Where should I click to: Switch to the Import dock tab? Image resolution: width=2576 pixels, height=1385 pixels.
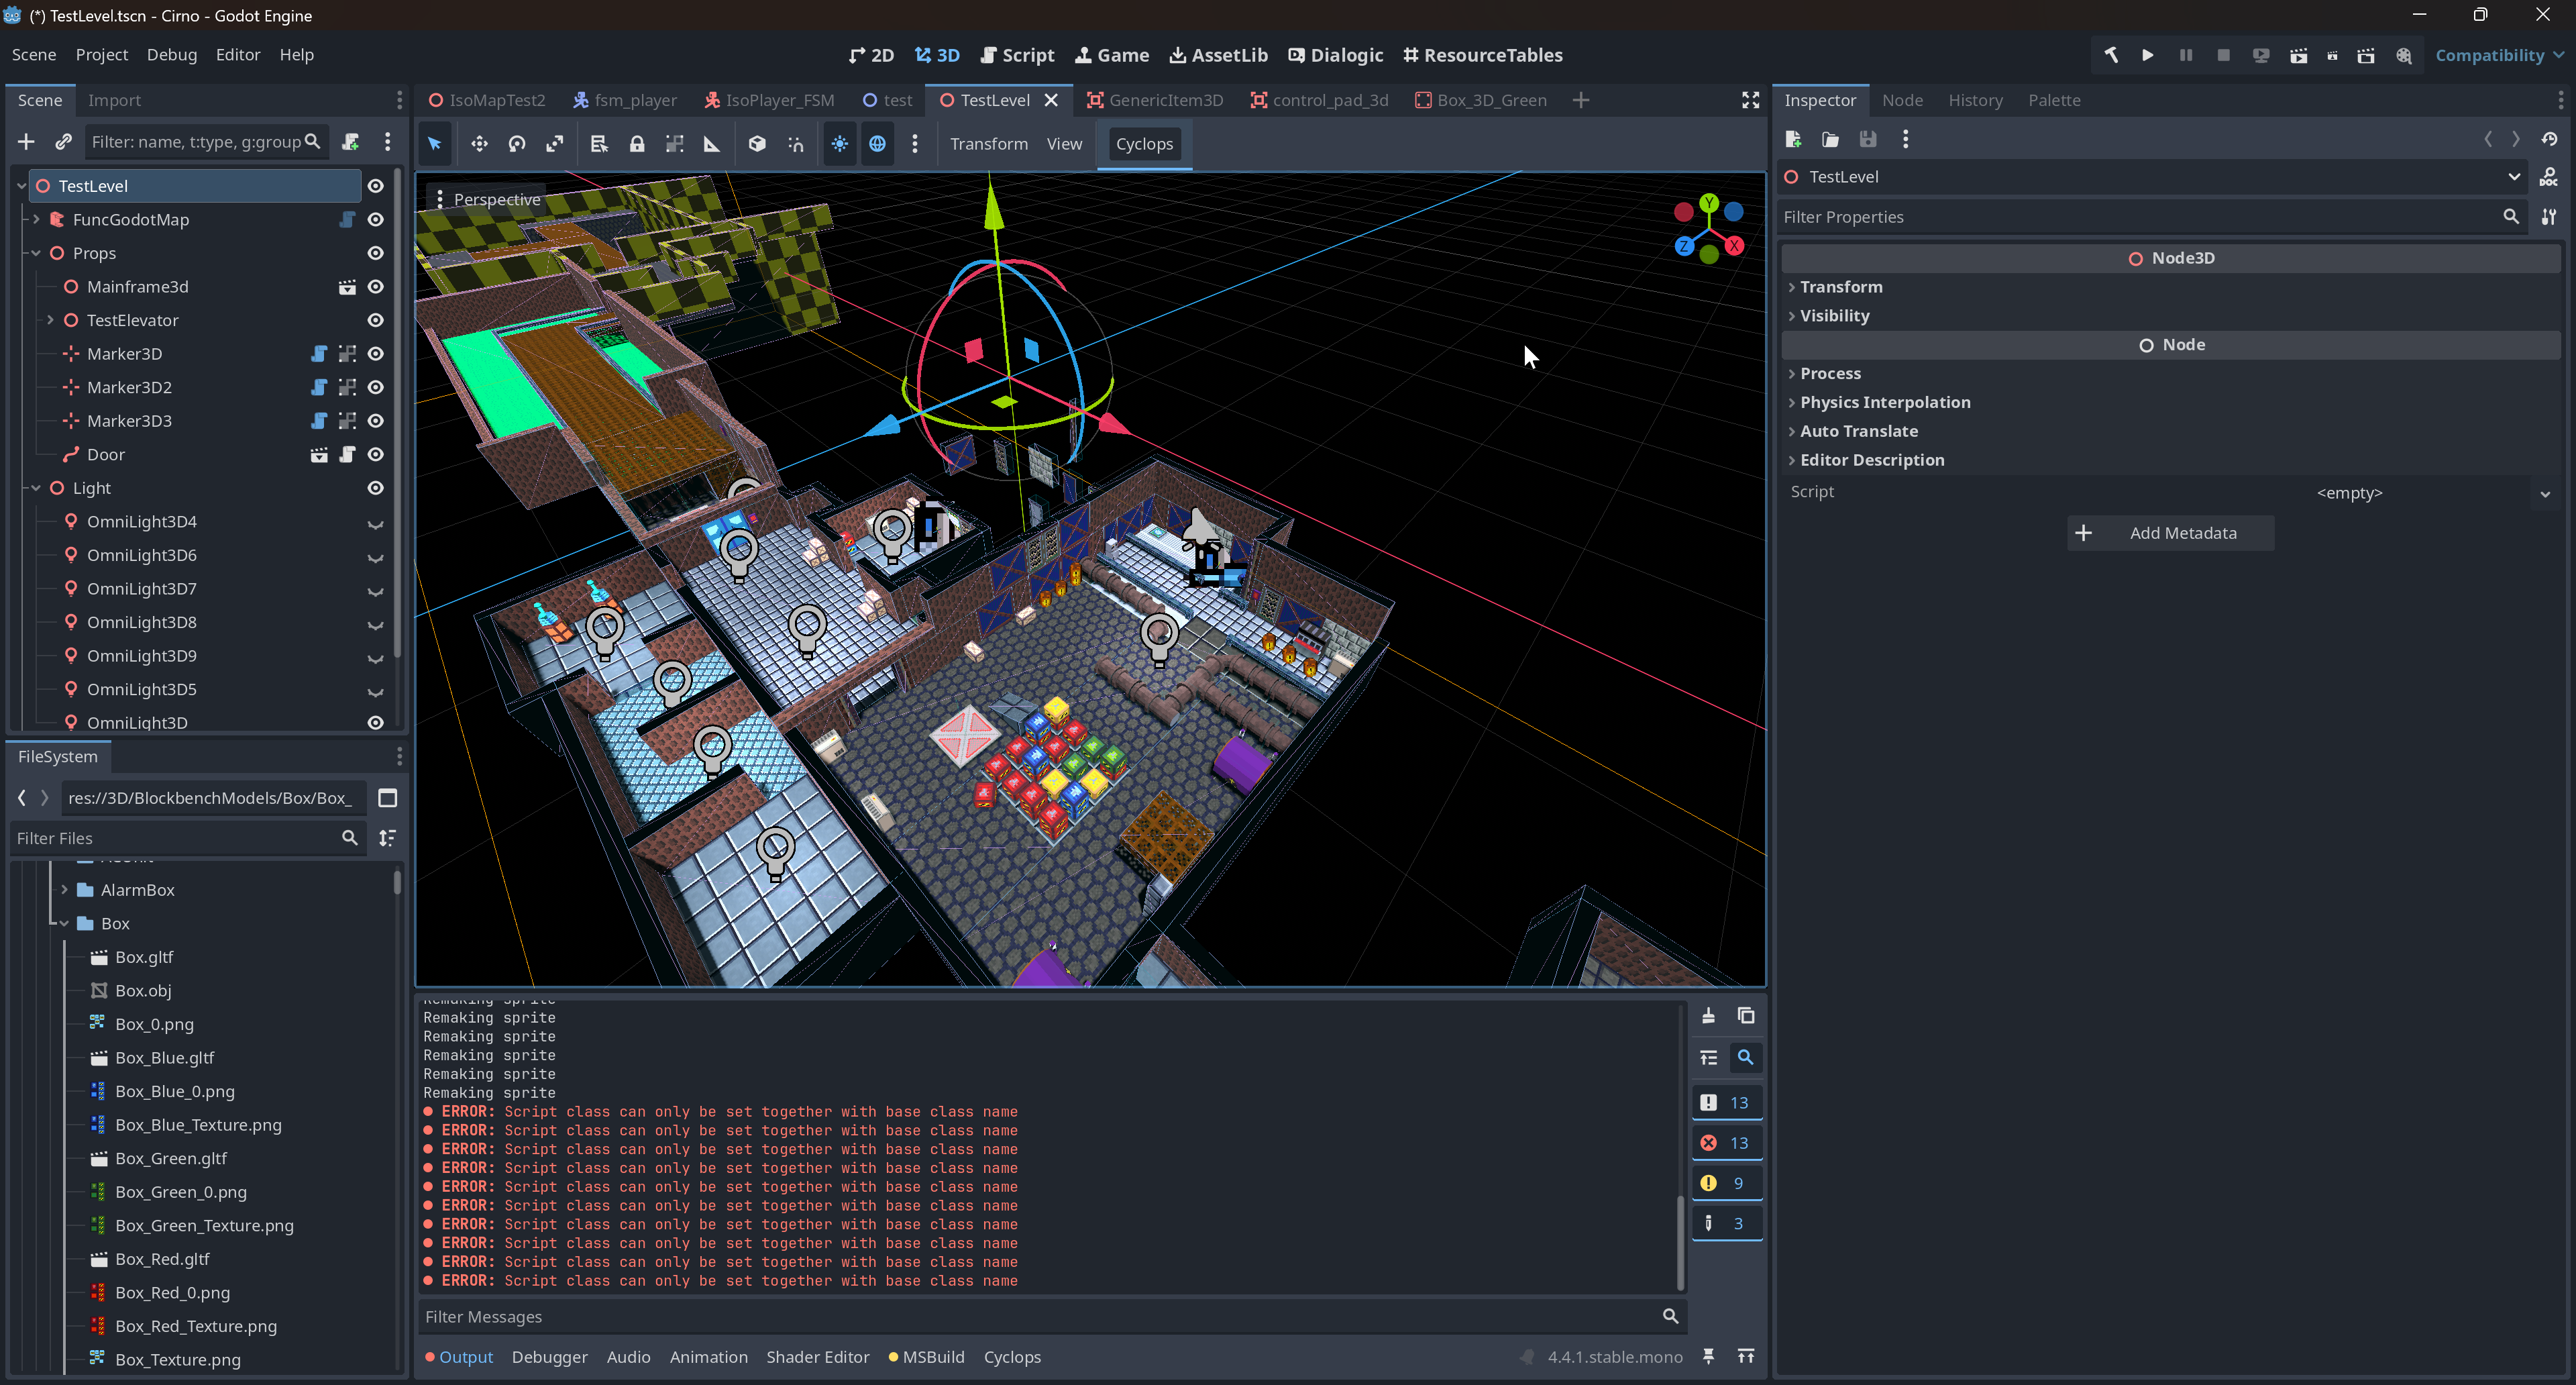click(114, 100)
